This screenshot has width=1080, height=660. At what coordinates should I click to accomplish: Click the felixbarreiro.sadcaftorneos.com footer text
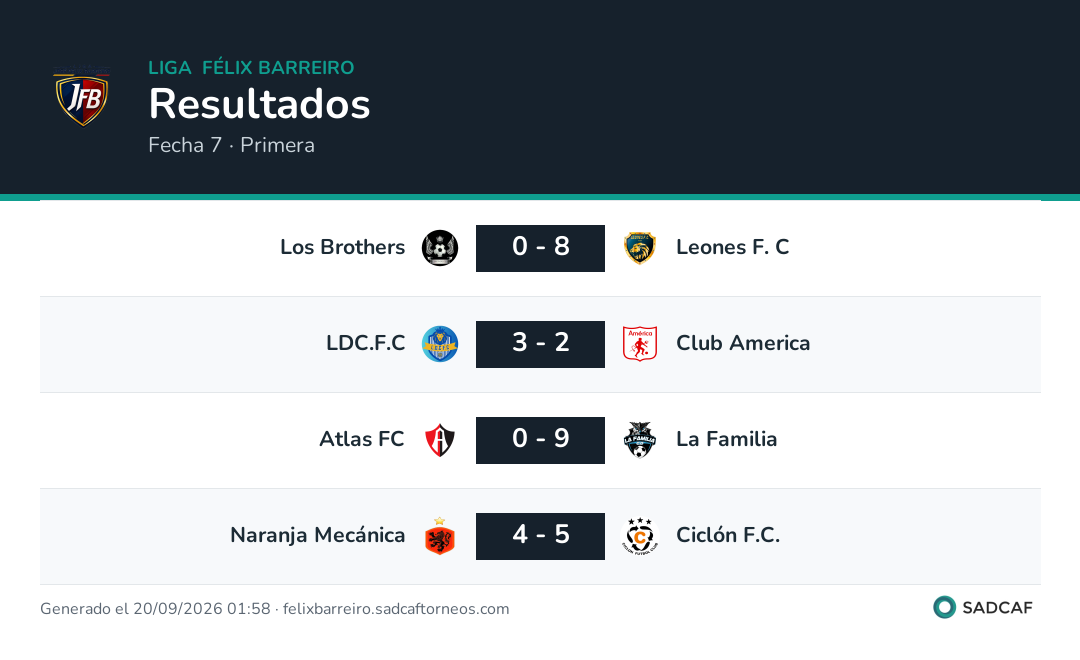(x=396, y=609)
